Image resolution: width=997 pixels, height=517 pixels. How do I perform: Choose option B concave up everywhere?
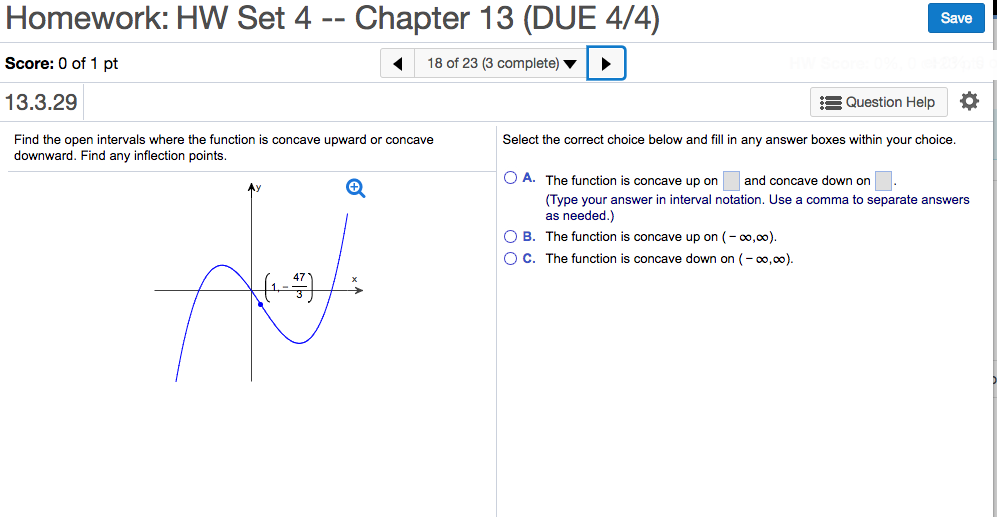point(511,237)
